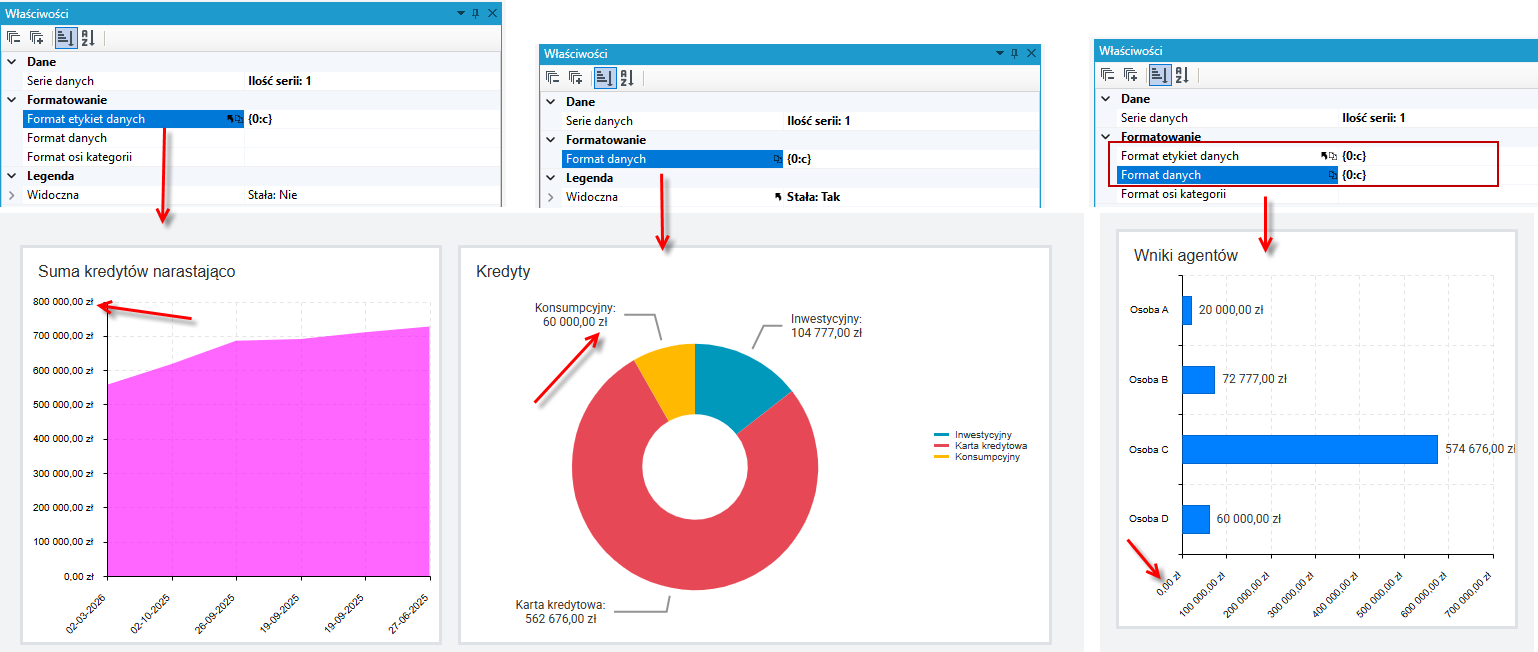Select Format danych row in middle panel
The image size is (1538, 652).
click(673, 159)
